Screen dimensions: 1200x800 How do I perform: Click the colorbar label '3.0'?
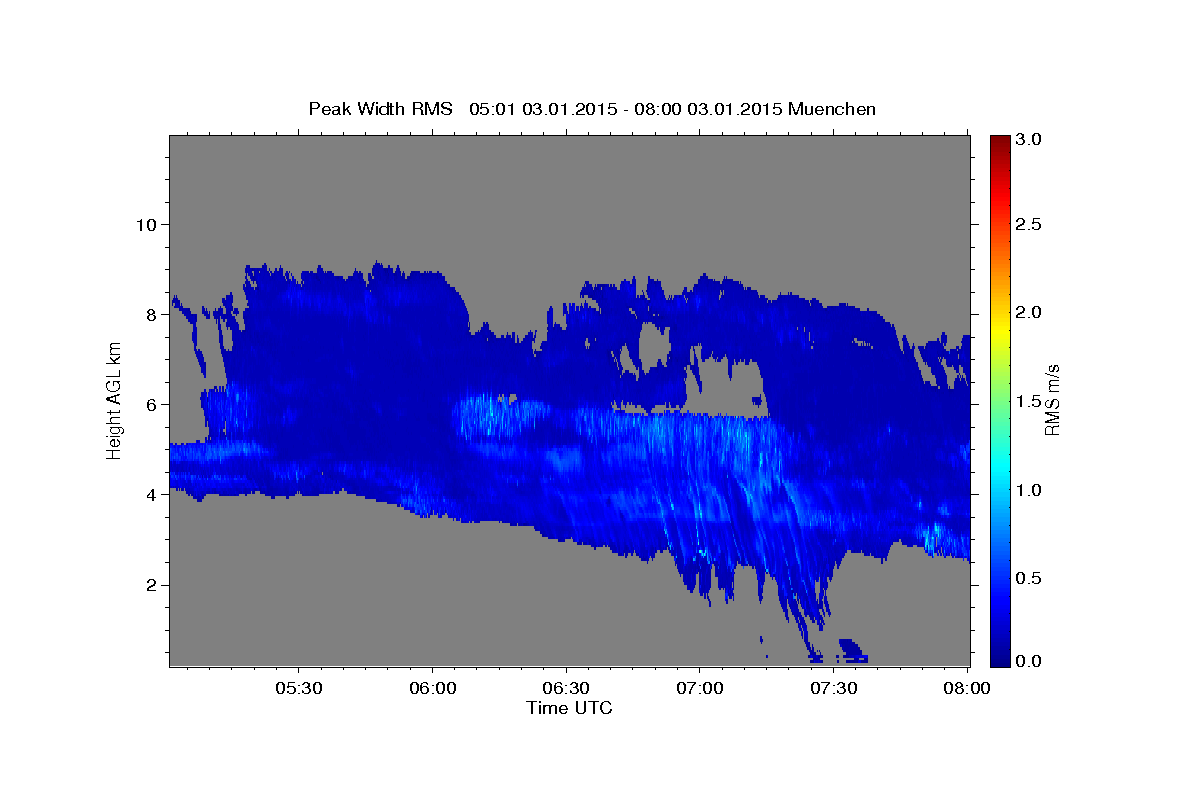pyautogui.click(x=1030, y=139)
